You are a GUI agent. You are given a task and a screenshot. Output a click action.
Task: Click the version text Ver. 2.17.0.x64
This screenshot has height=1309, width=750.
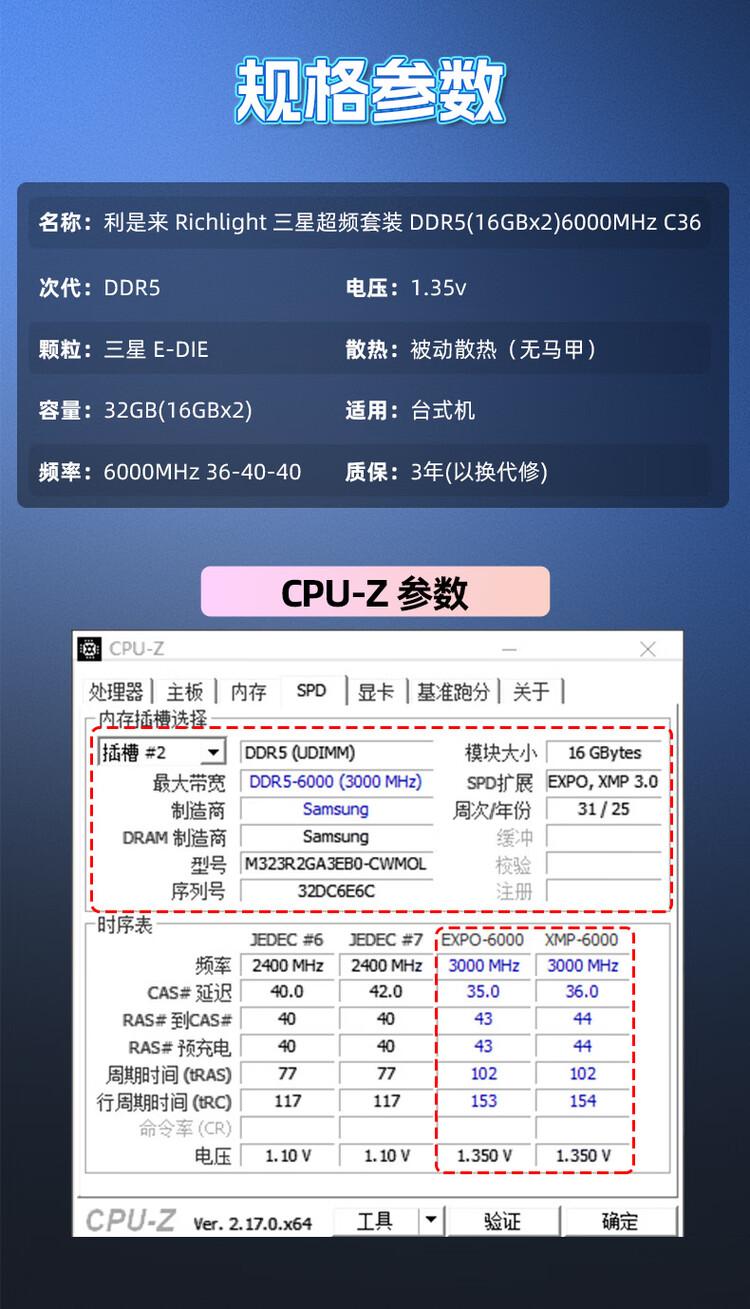coord(252,1223)
